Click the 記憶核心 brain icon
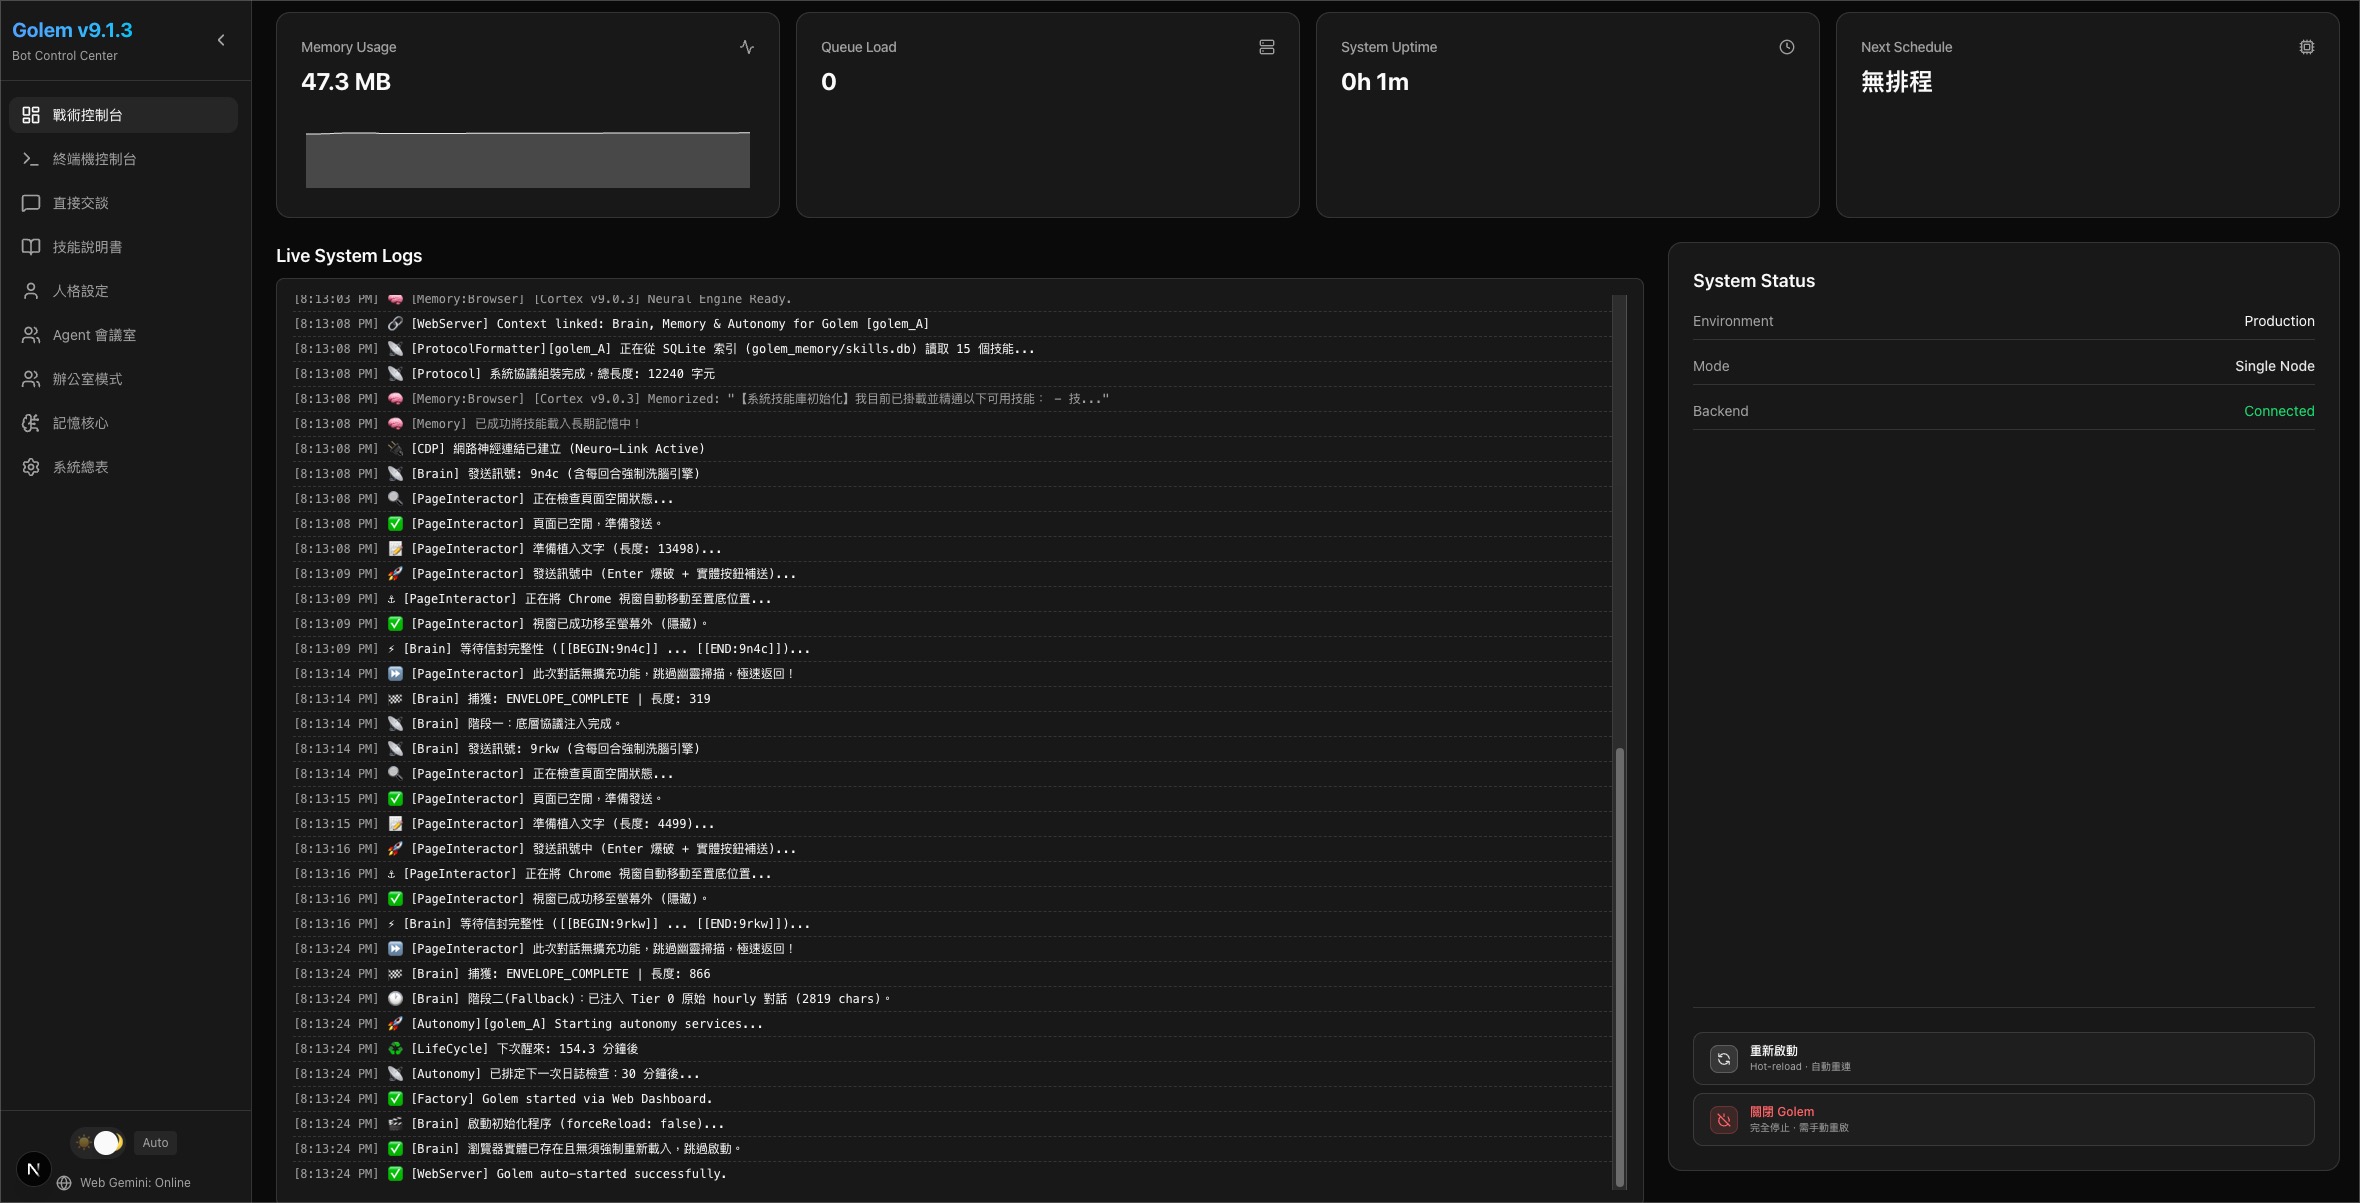Image resolution: width=2360 pixels, height=1203 pixels. point(31,423)
